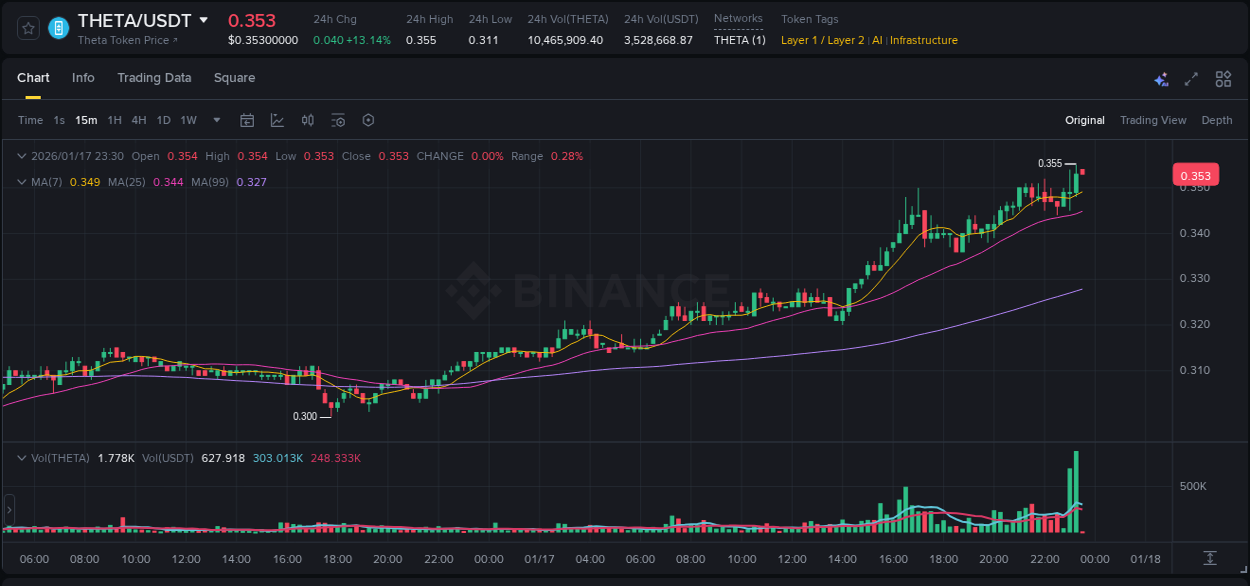
Task: Switch to the Trading Data tab
Action: [x=154, y=78]
